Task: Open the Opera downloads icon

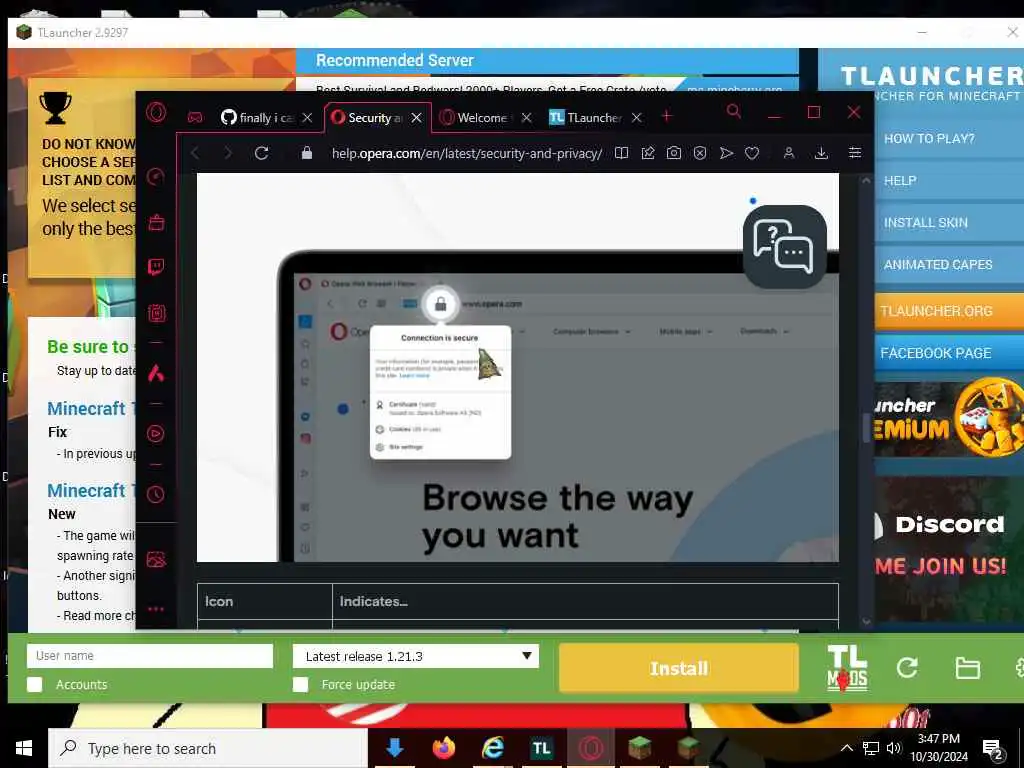Action: pos(822,153)
